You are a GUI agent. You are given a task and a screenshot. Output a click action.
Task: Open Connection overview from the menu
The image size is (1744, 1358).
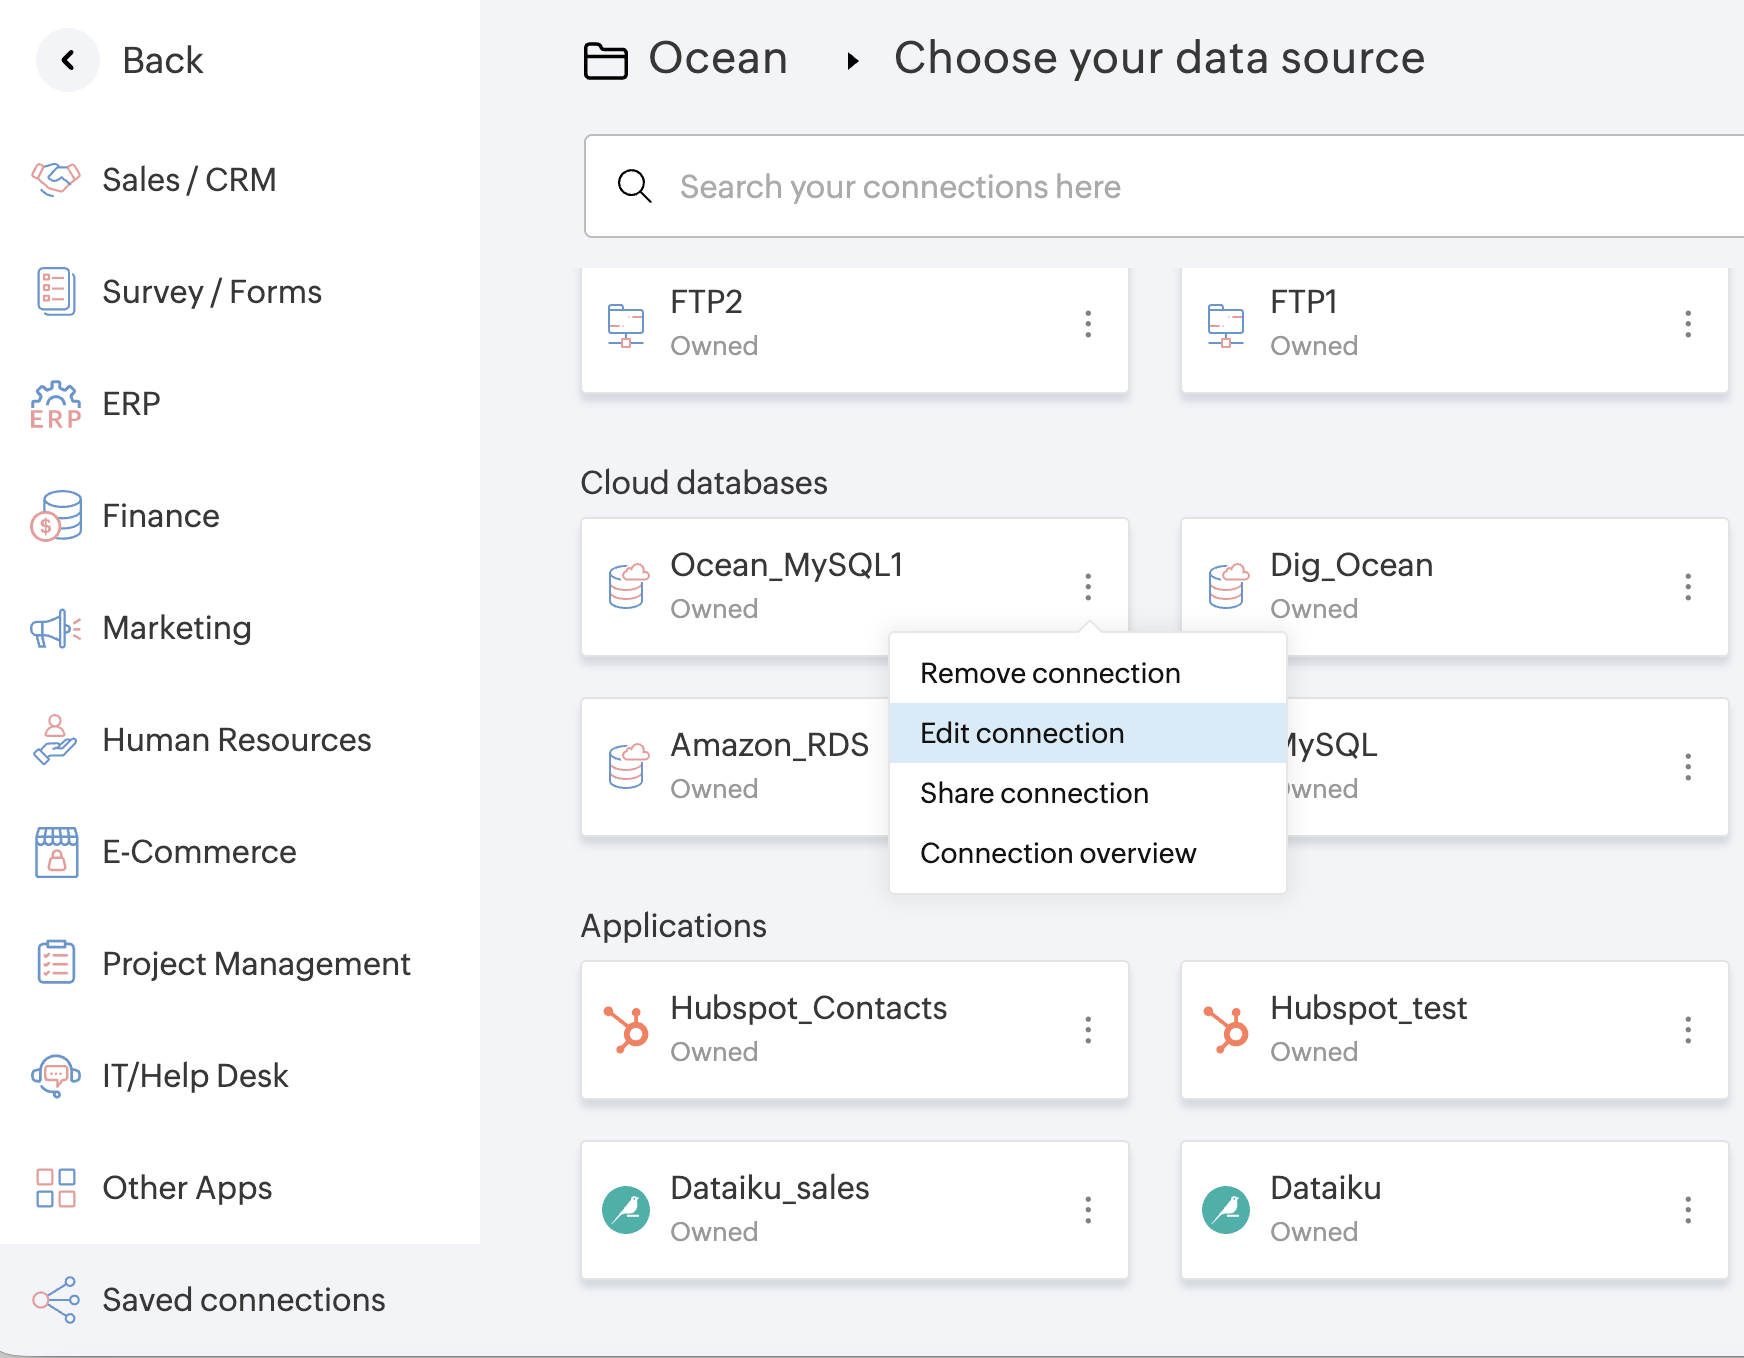1058,853
